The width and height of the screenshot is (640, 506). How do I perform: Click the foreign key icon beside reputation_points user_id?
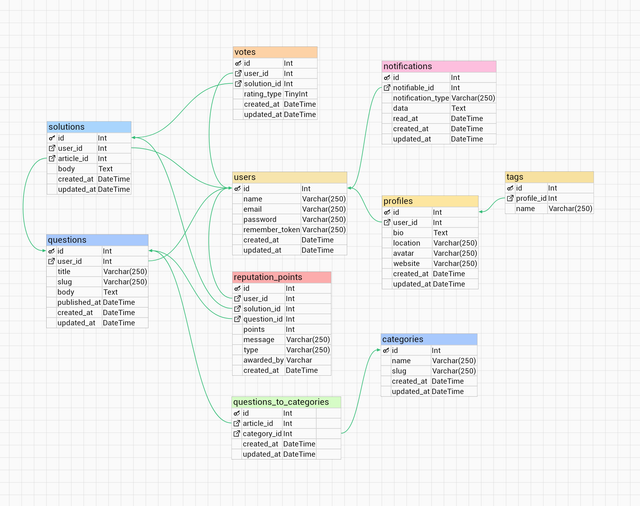(x=238, y=299)
